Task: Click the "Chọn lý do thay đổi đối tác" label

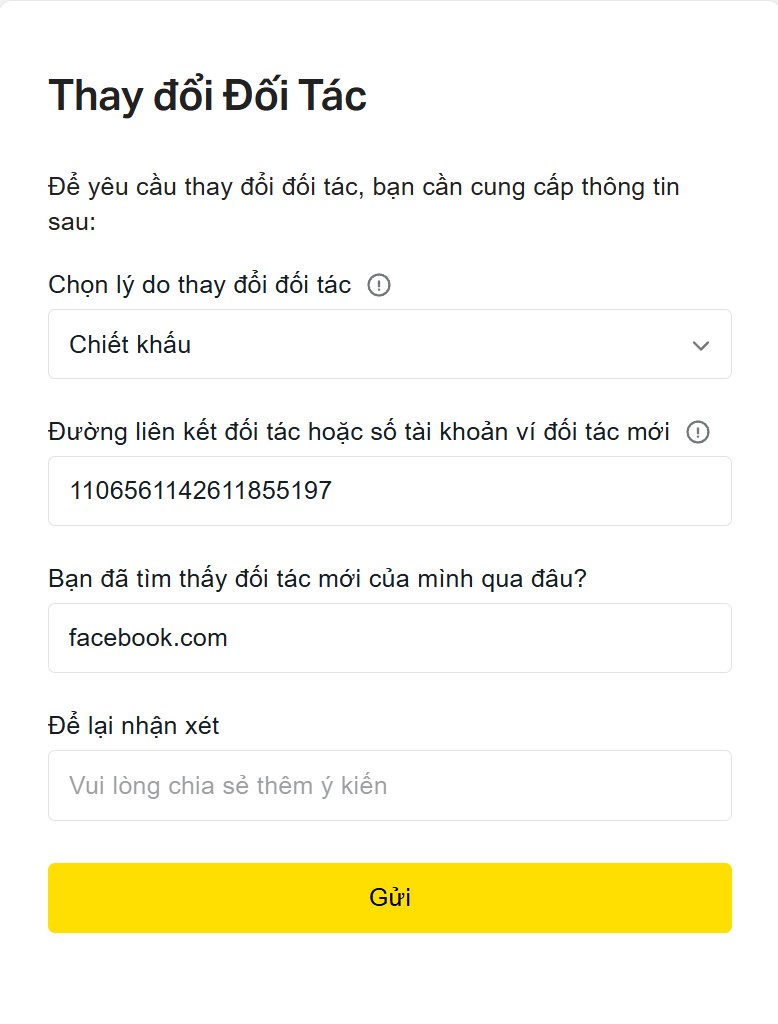Action: [199, 285]
